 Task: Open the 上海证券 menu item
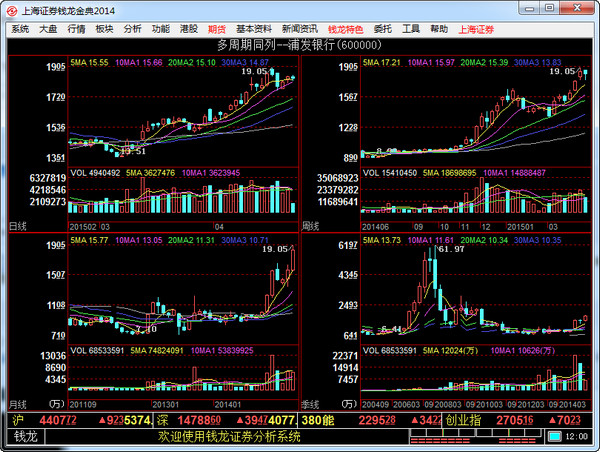tap(476, 29)
